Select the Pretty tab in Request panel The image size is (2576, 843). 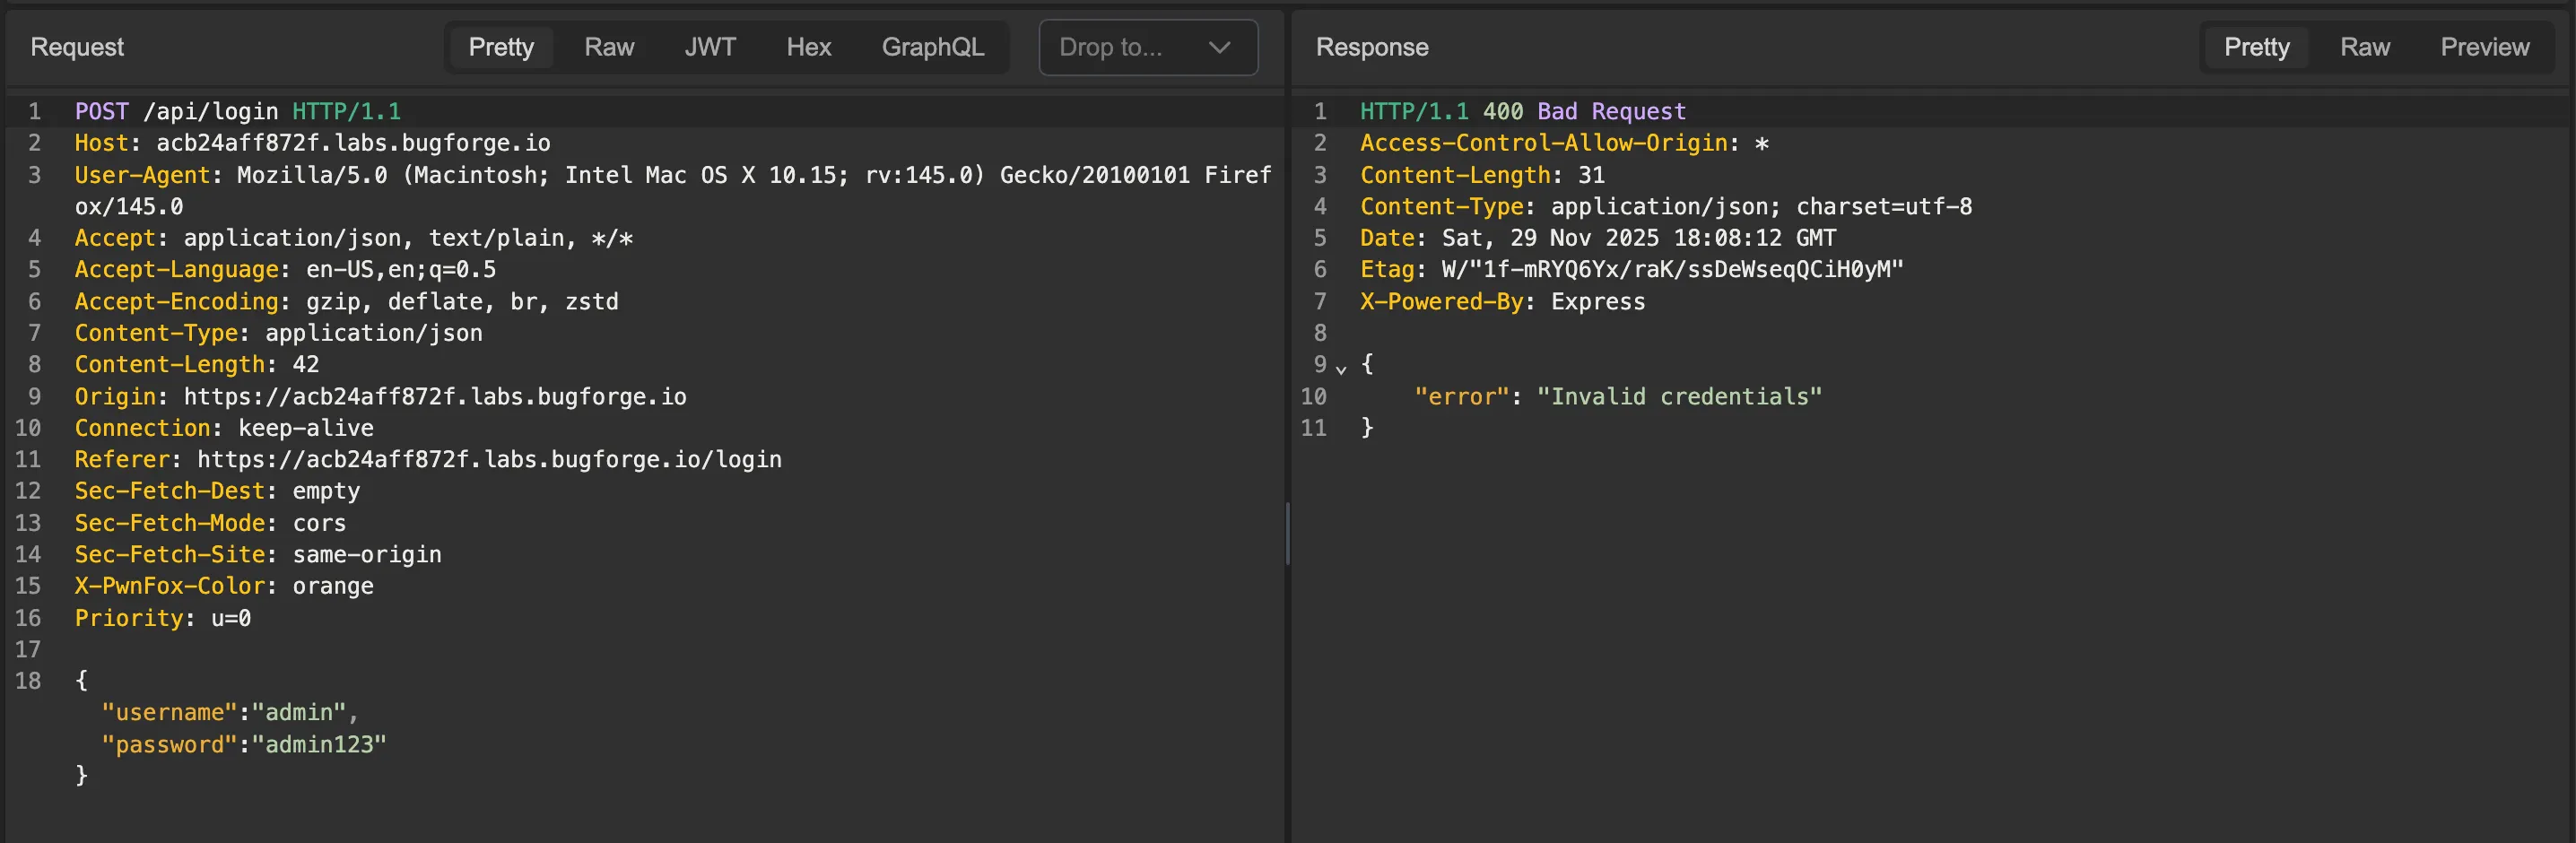pos(501,47)
